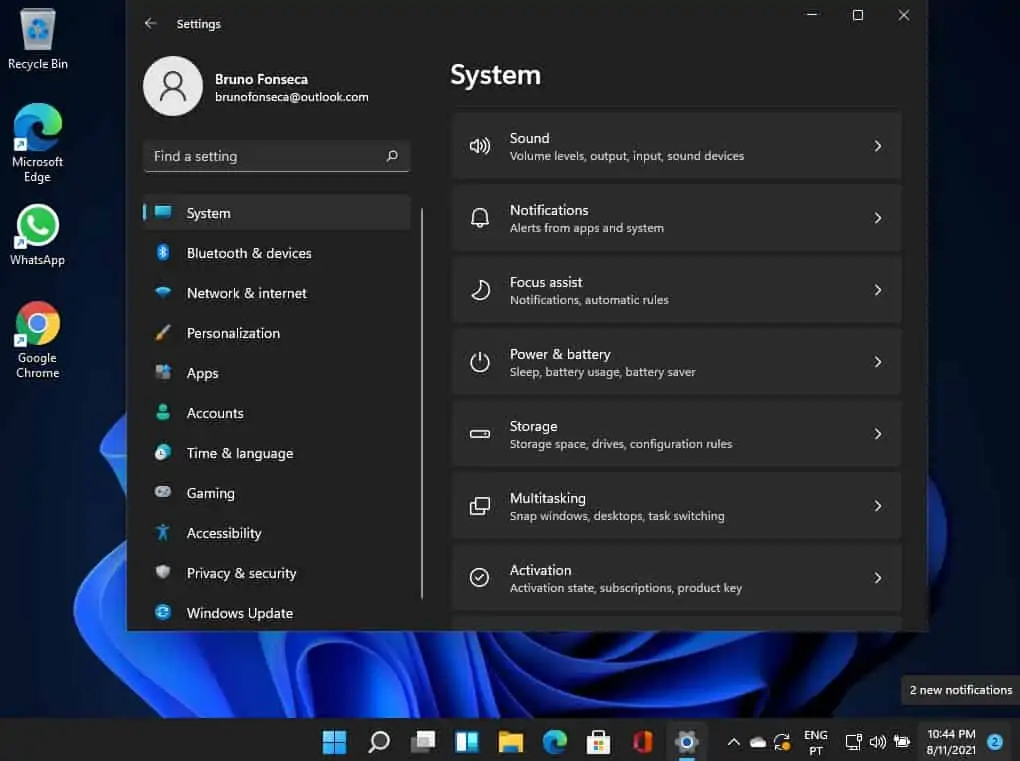Image resolution: width=1020 pixels, height=761 pixels.
Task: Click the Focus assist crescent icon
Action: (479, 289)
